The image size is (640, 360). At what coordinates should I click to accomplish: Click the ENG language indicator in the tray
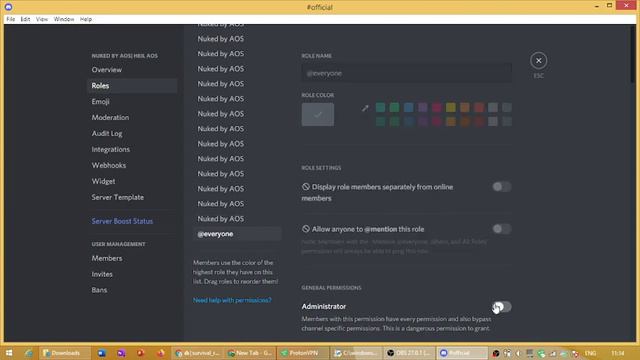(590, 353)
